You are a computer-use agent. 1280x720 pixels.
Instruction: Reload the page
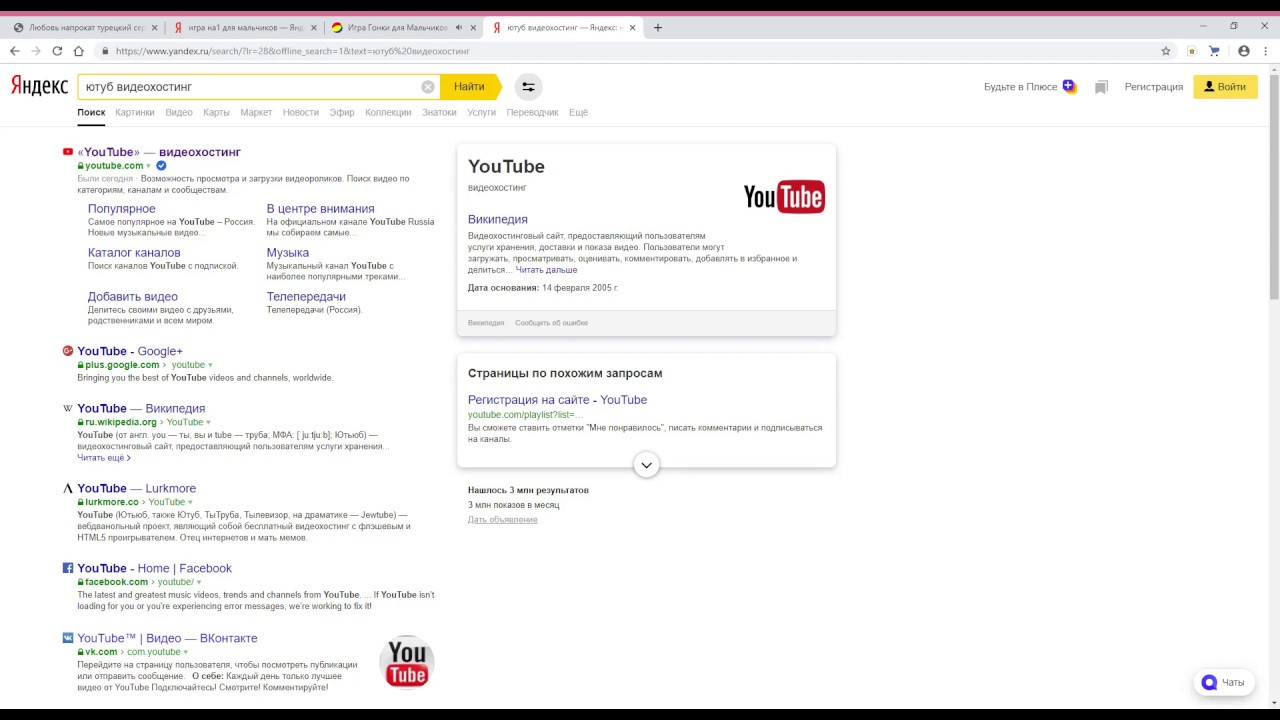(x=58, y=51)
